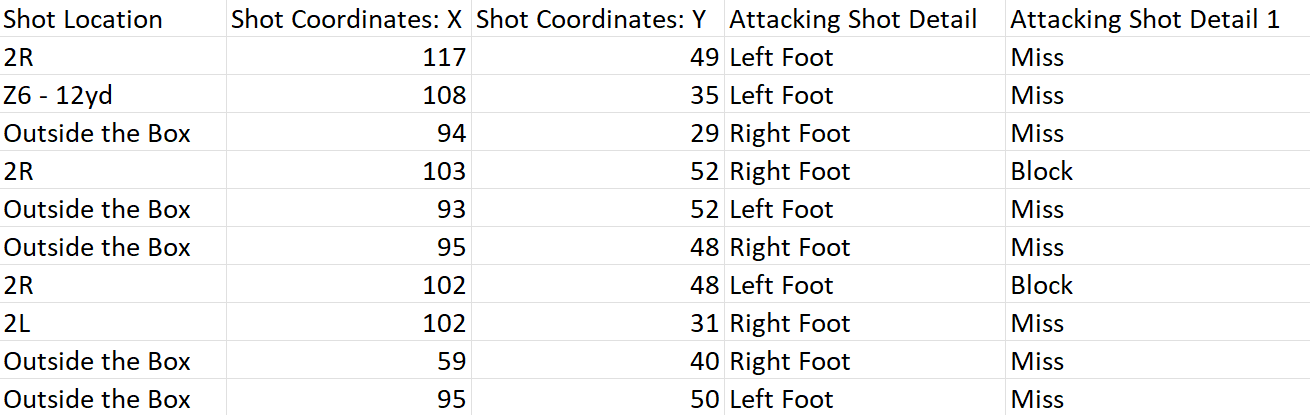Select the cell with Y value 49
Screen dimensions: 1310x415
coord(598,57)
